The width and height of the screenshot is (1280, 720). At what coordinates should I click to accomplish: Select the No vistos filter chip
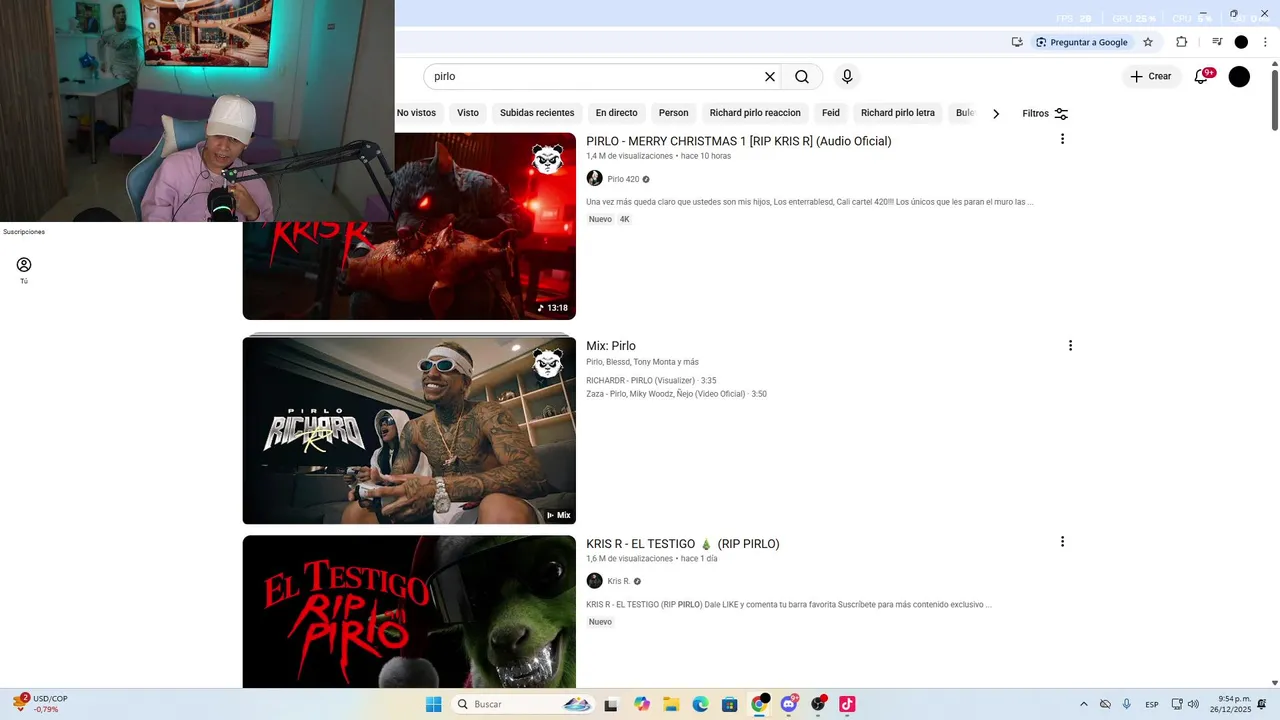pos(416,113)
